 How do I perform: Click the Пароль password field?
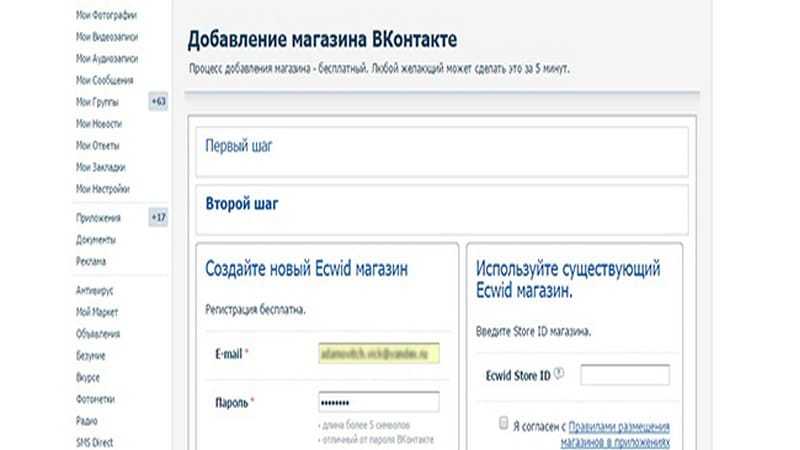tap(379, 402)
